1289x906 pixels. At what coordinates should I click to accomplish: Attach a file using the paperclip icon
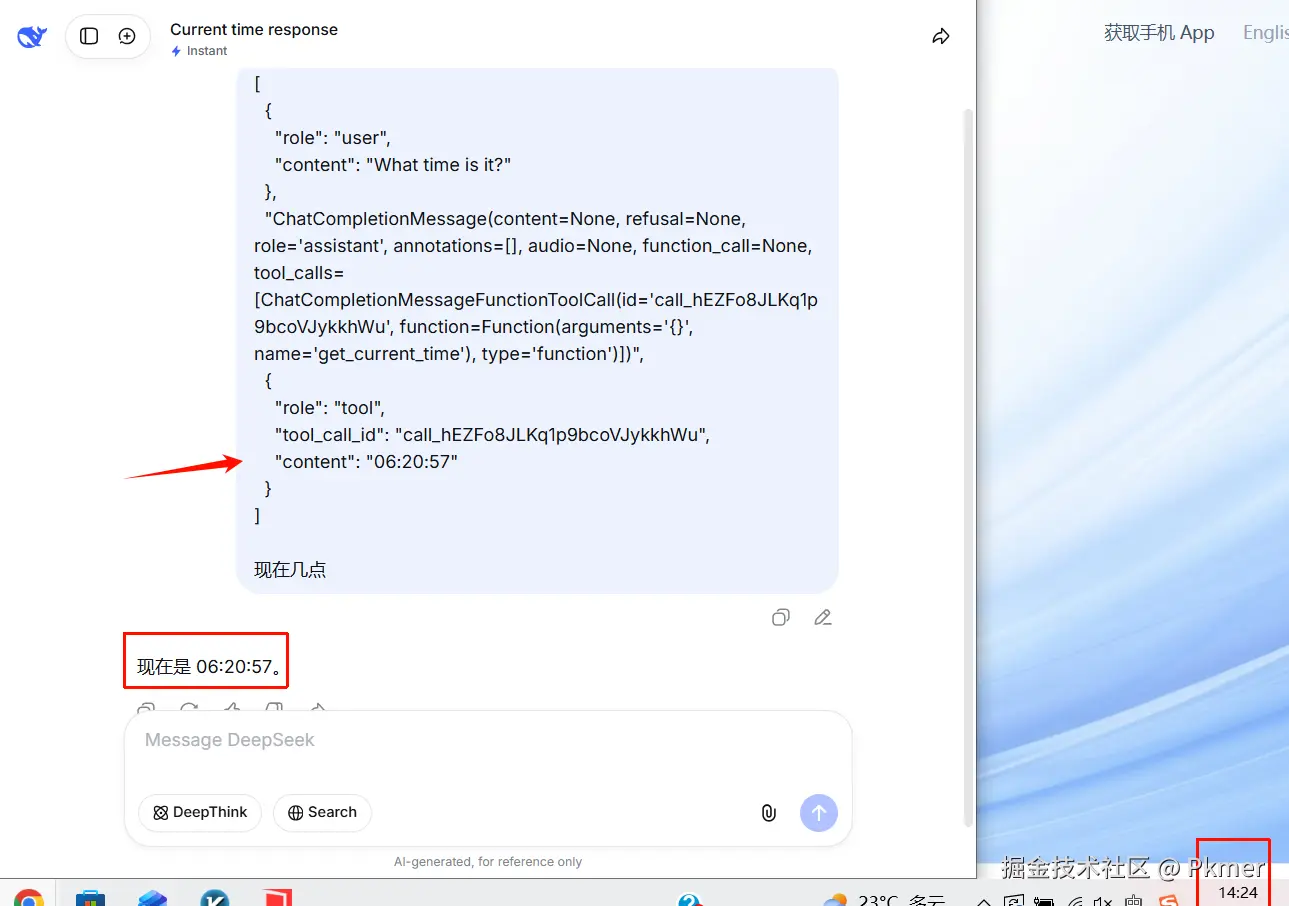coord(768,813)
